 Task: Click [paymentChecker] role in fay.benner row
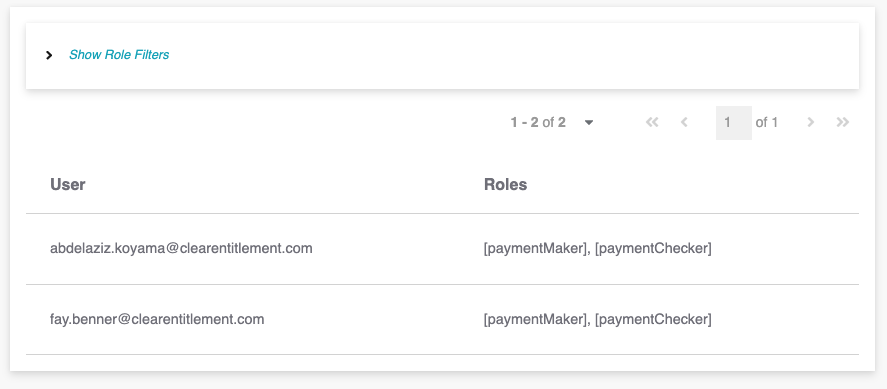pyautogui.click(x=653, y=319)
